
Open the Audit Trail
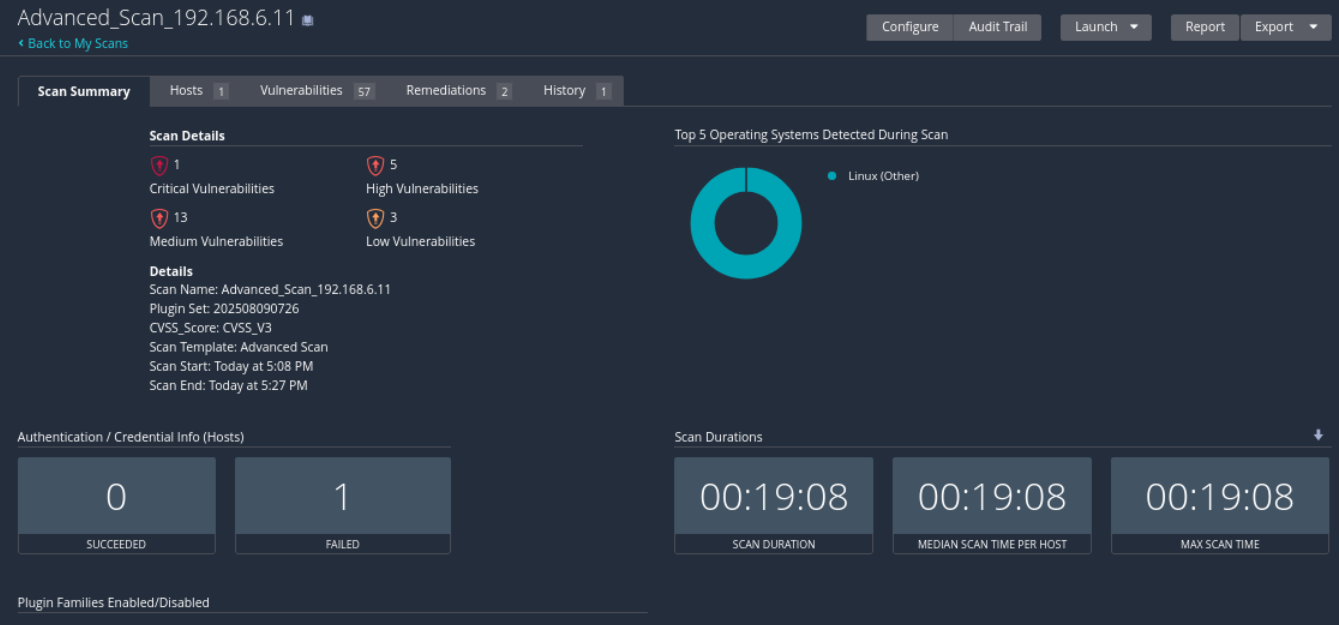[x=997, y=27]
